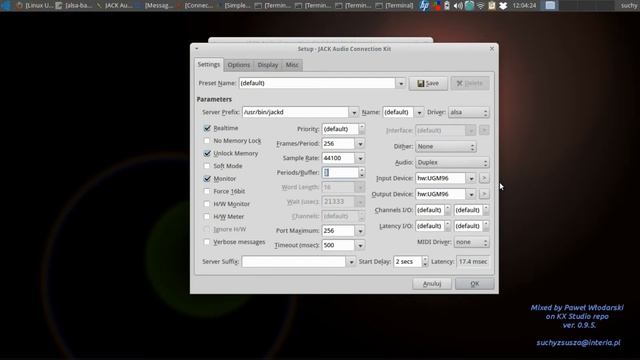Open the Audio Duplex dropdown
The width and height of the screenshot is (640, 360).
452,162
